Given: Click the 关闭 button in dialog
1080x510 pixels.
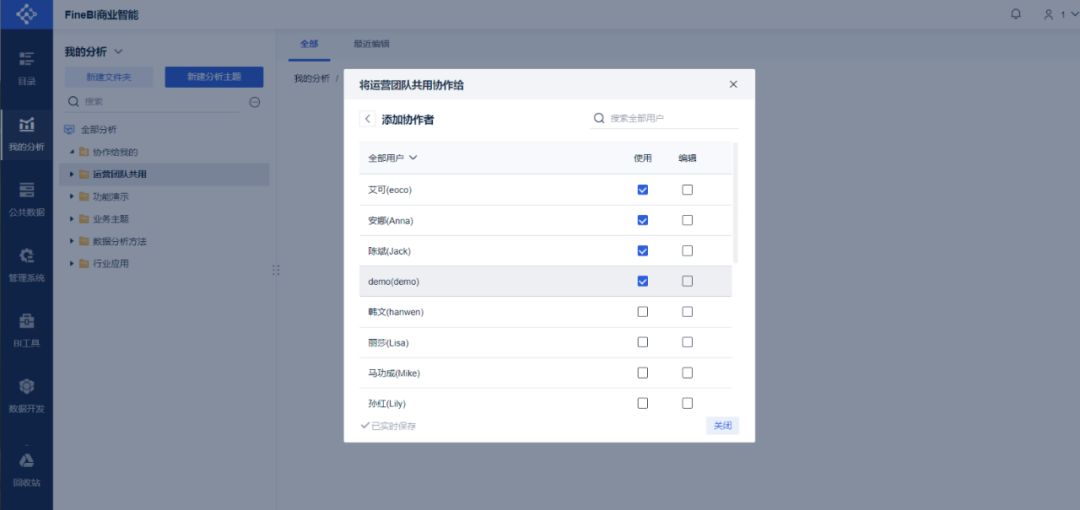Looking at the screenshot, I should pyautogui.click(x=723, y=426).
